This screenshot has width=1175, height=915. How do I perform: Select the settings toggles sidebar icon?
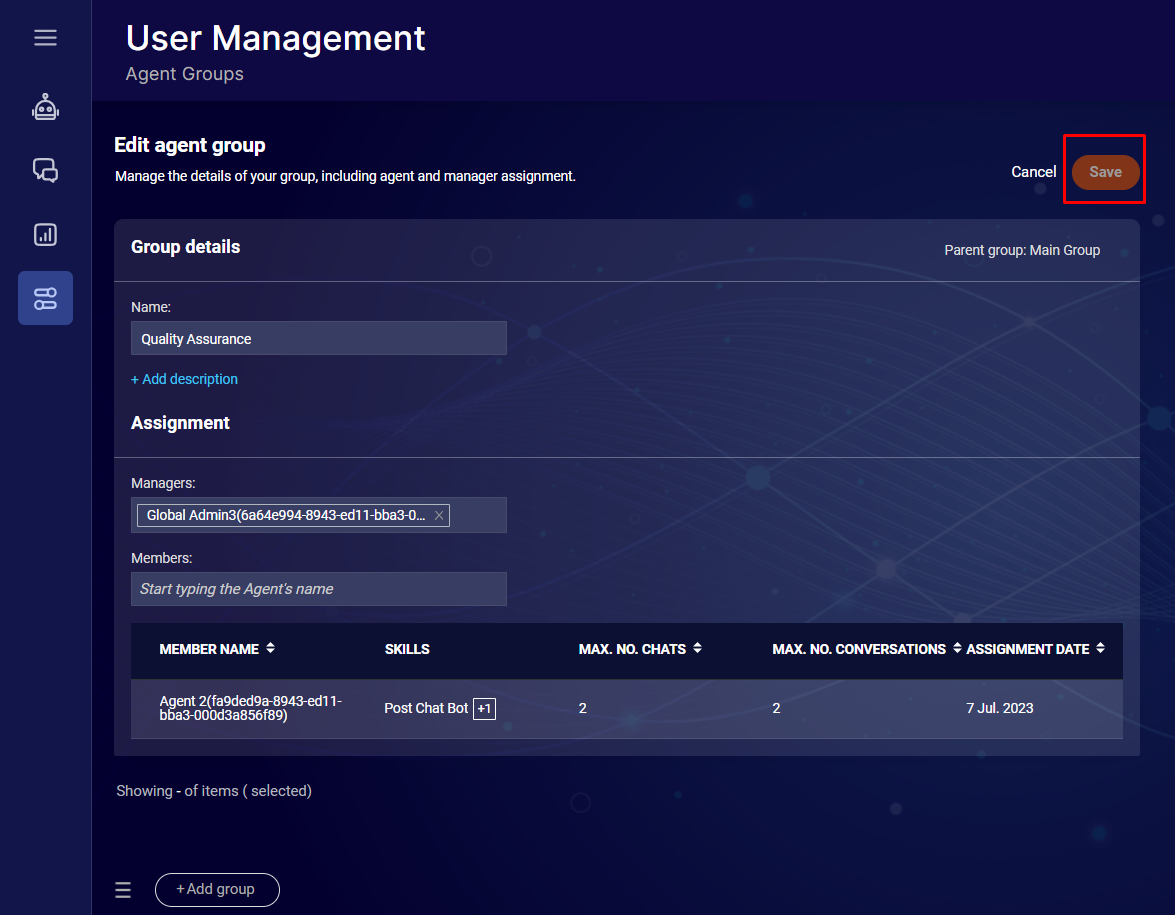45,298
